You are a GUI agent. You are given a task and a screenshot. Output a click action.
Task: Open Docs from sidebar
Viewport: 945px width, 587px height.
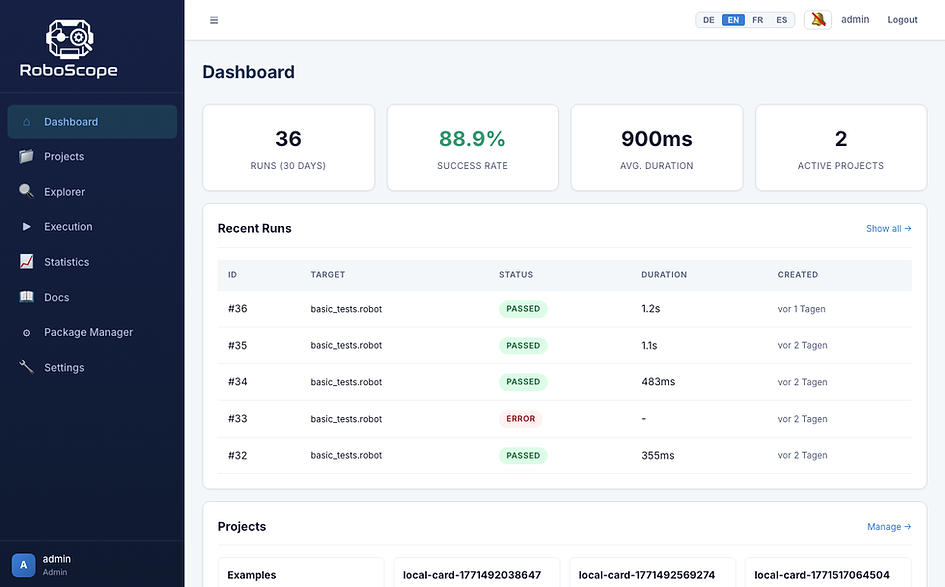coord(92,297)
